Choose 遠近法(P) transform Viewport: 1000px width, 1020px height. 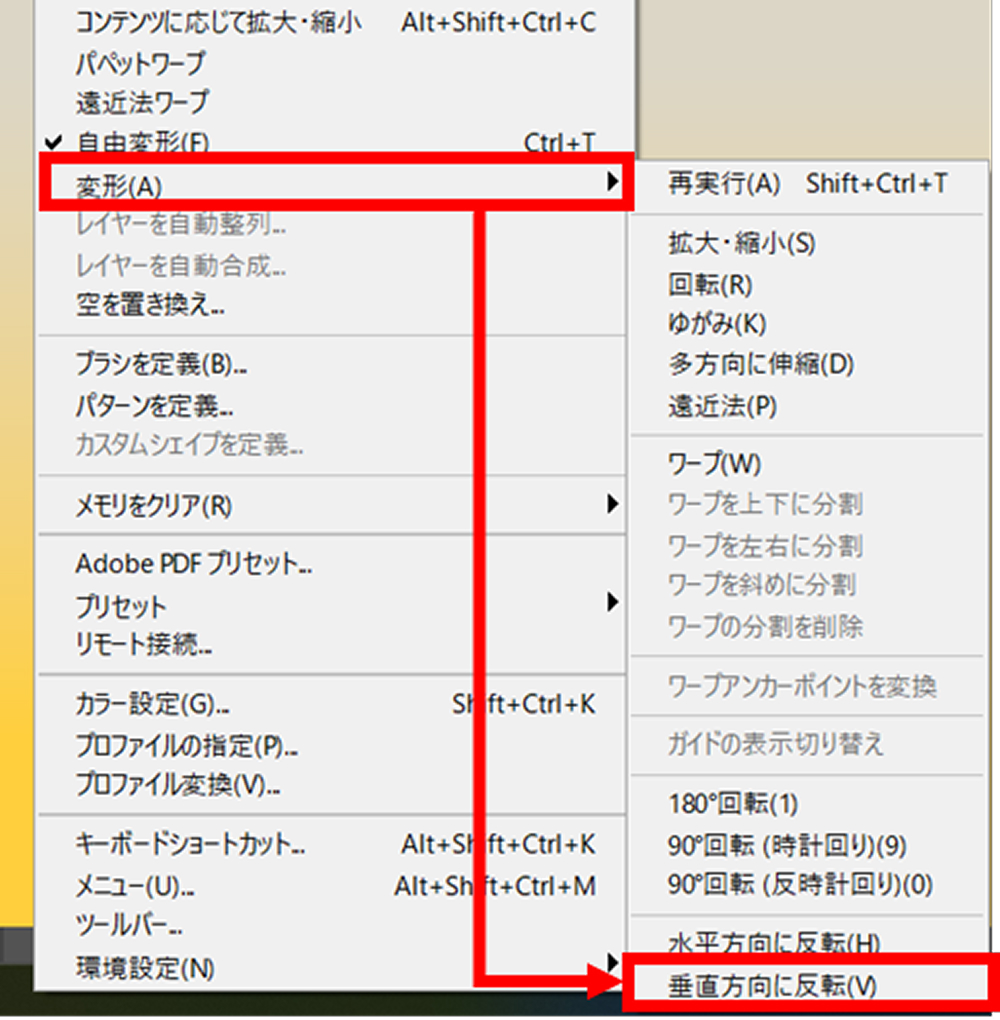722,407
